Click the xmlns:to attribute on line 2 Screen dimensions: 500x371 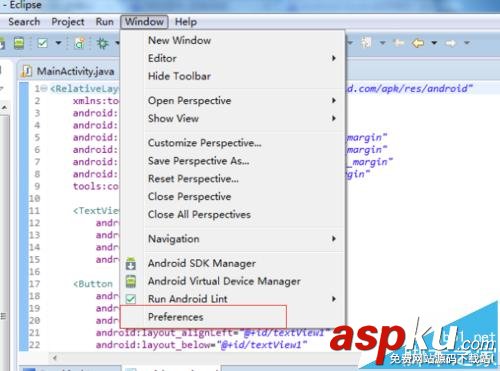[x=95, y=101]
